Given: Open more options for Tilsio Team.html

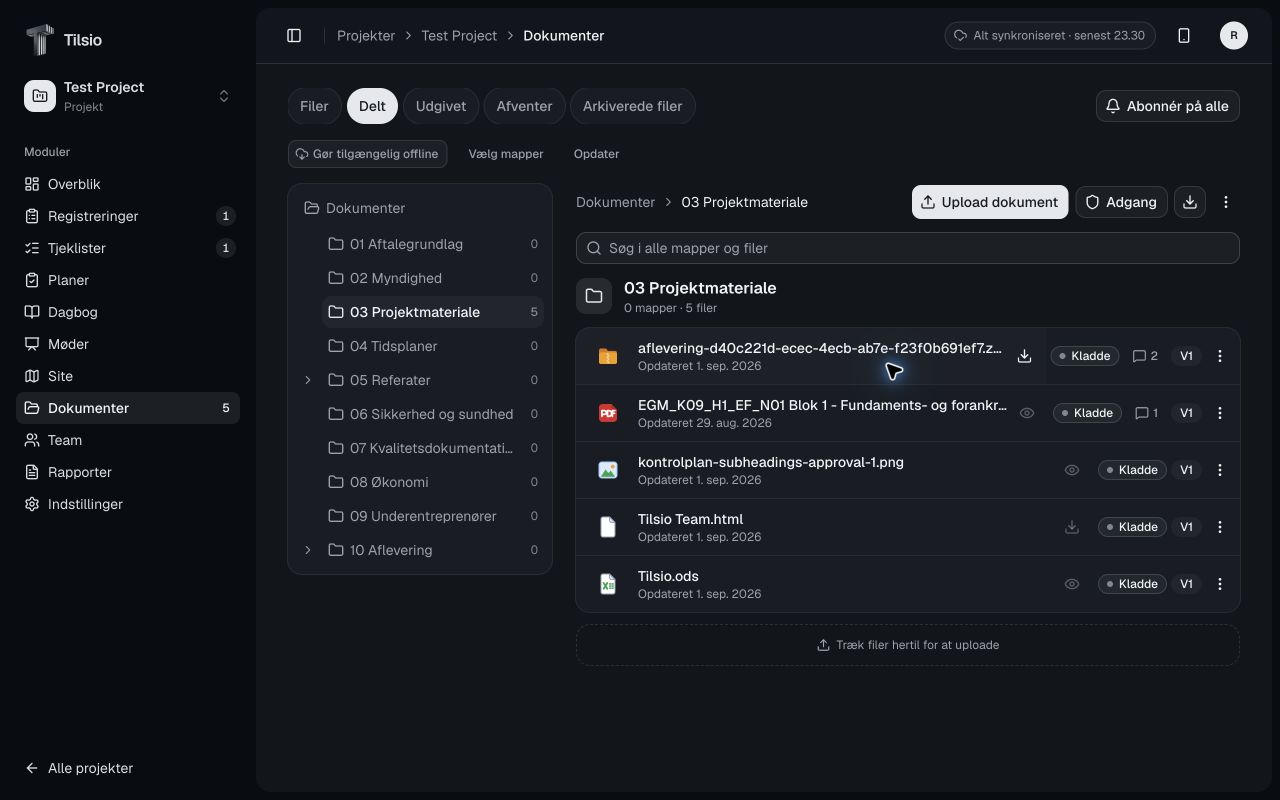Looking at the screenshot, I should coord(1220,527).
